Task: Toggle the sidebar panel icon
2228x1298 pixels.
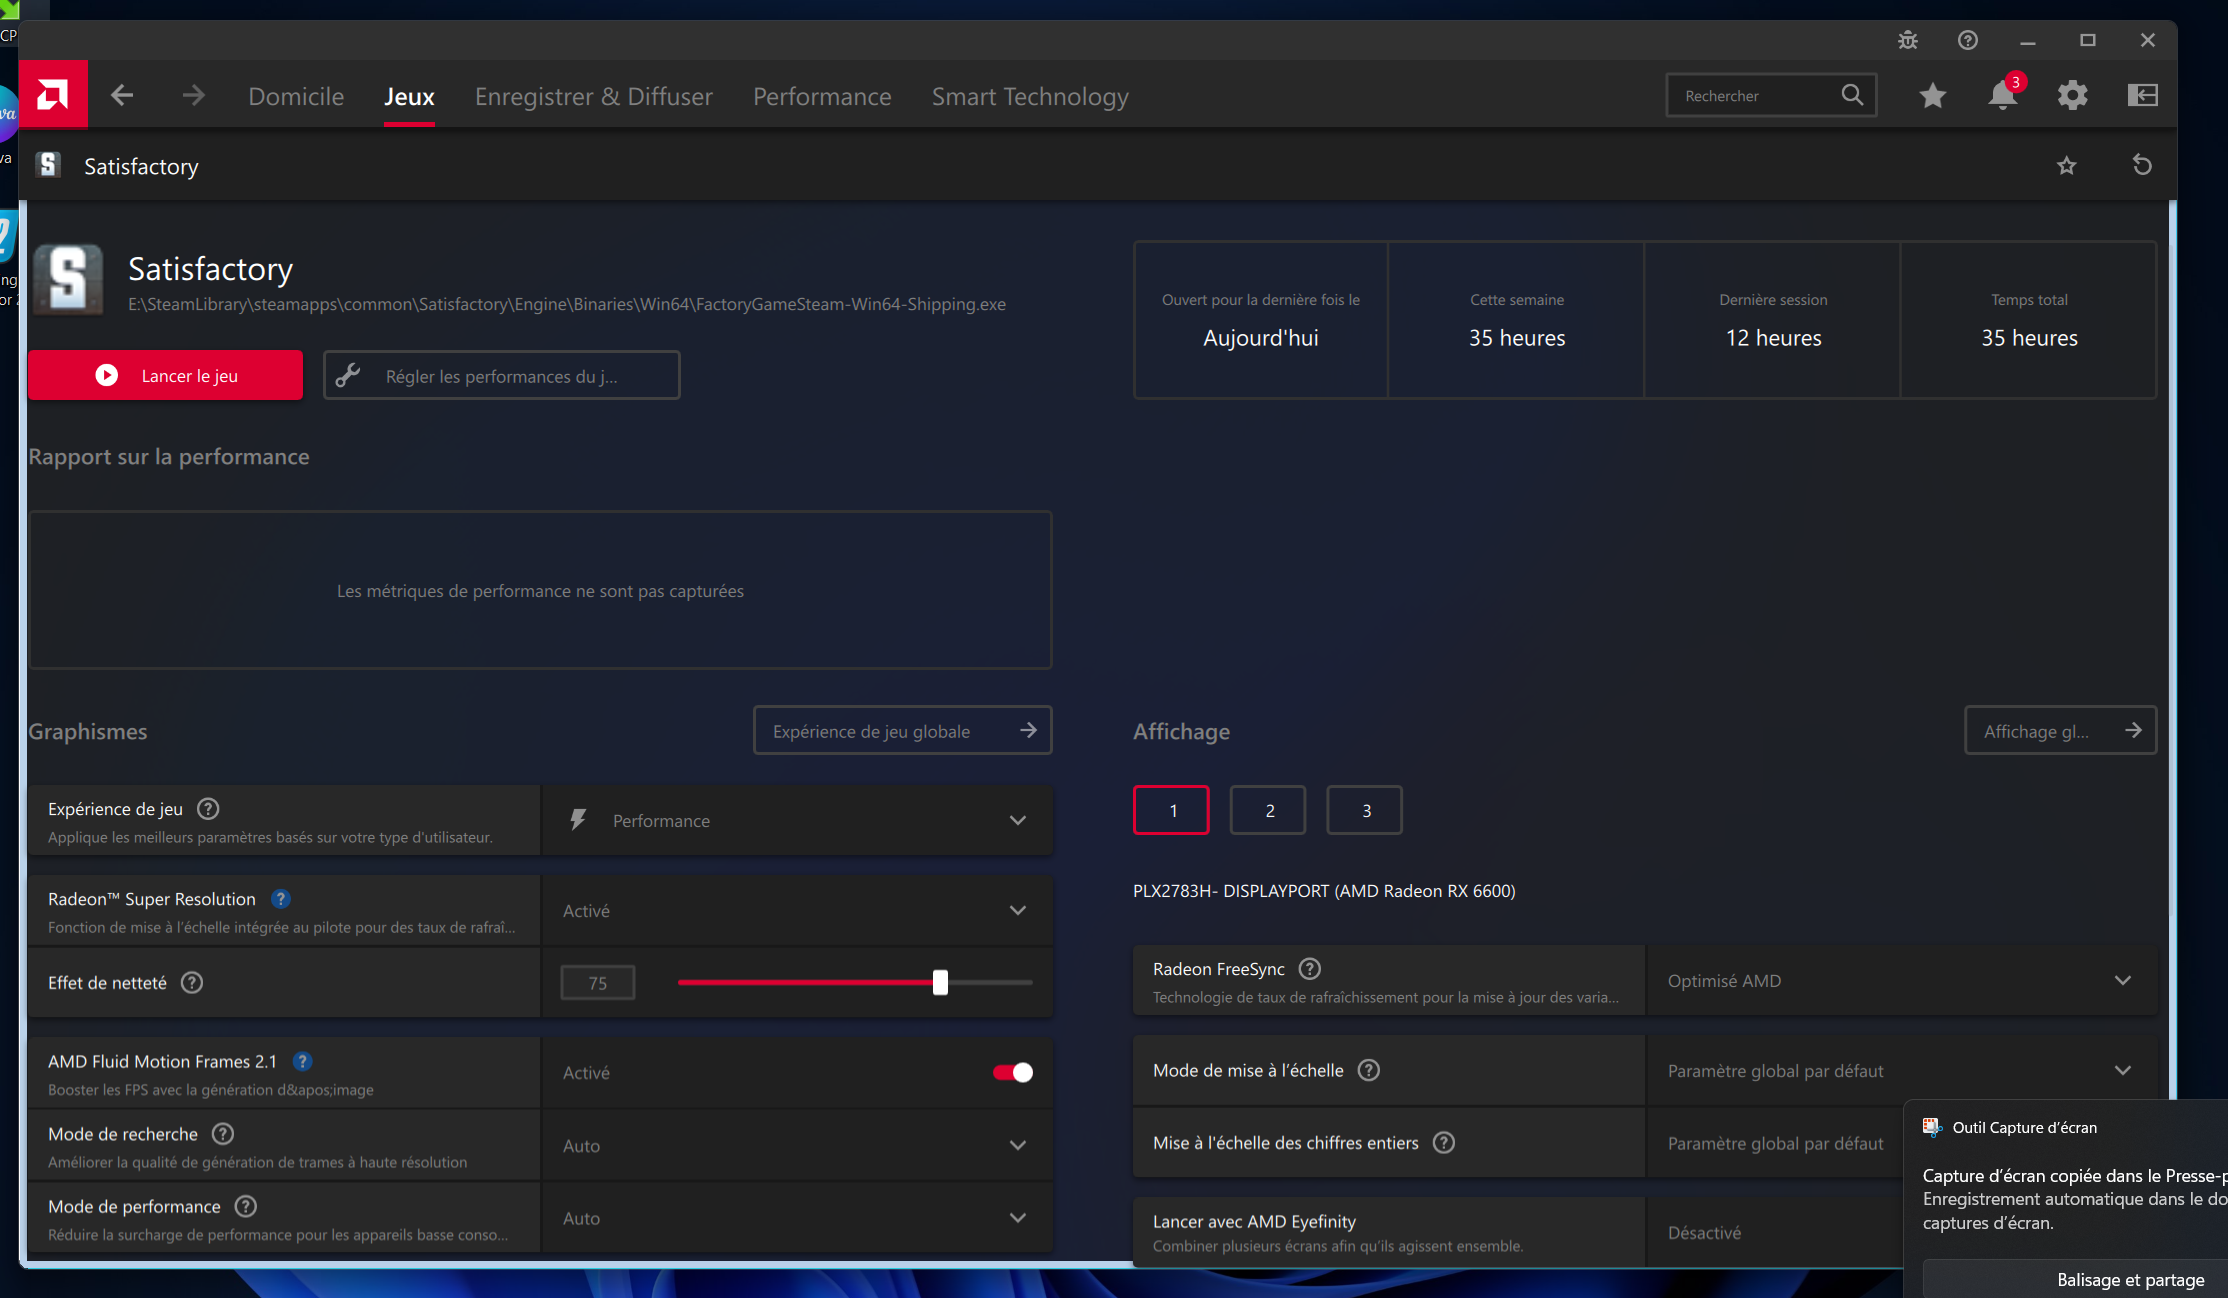Action: 2142,95
